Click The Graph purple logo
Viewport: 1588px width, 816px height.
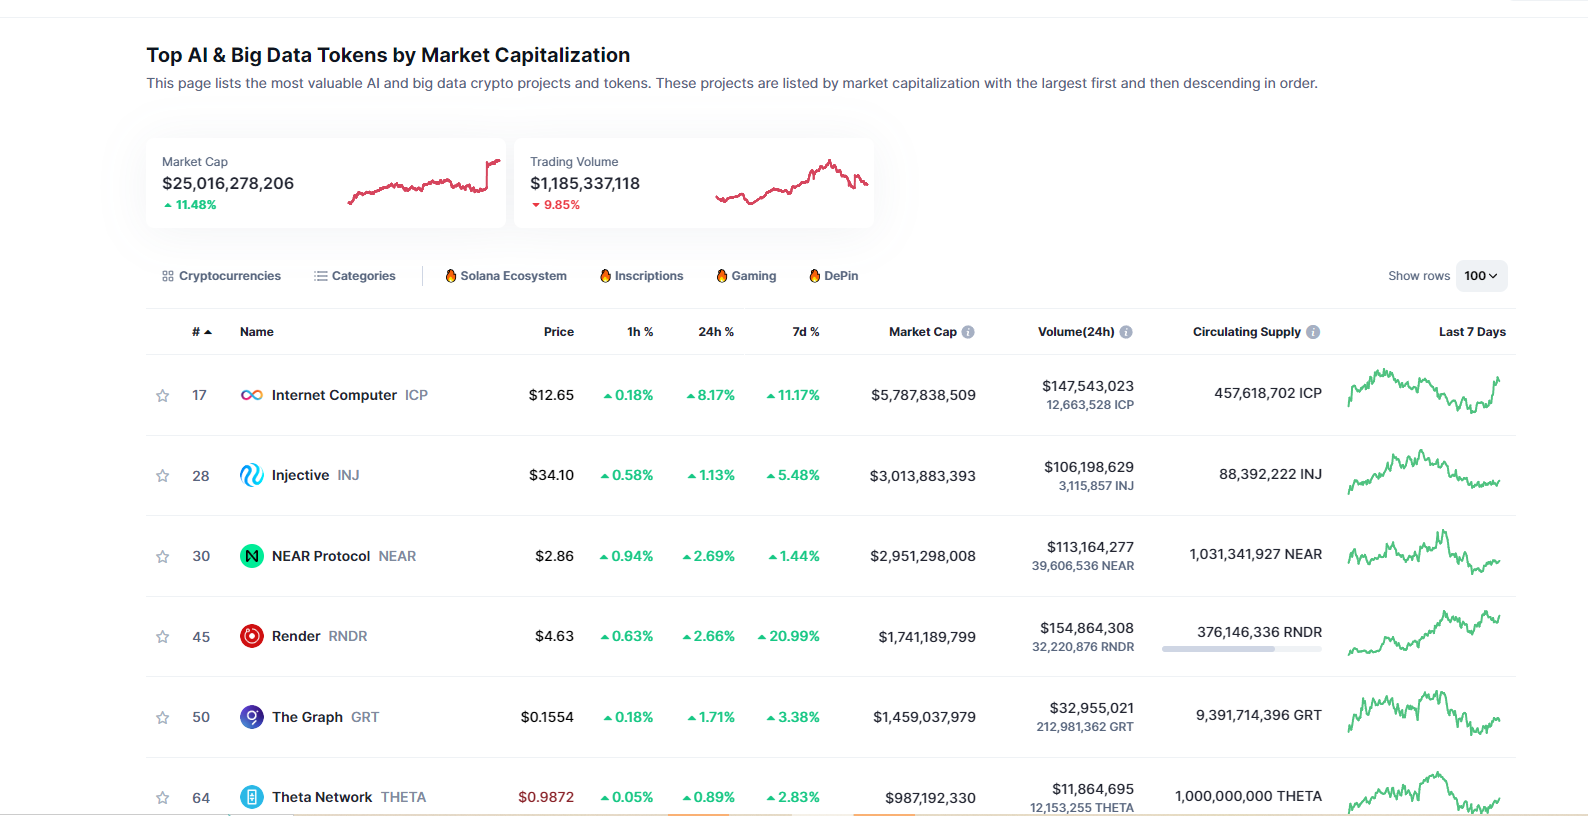[x=252, y=717]
